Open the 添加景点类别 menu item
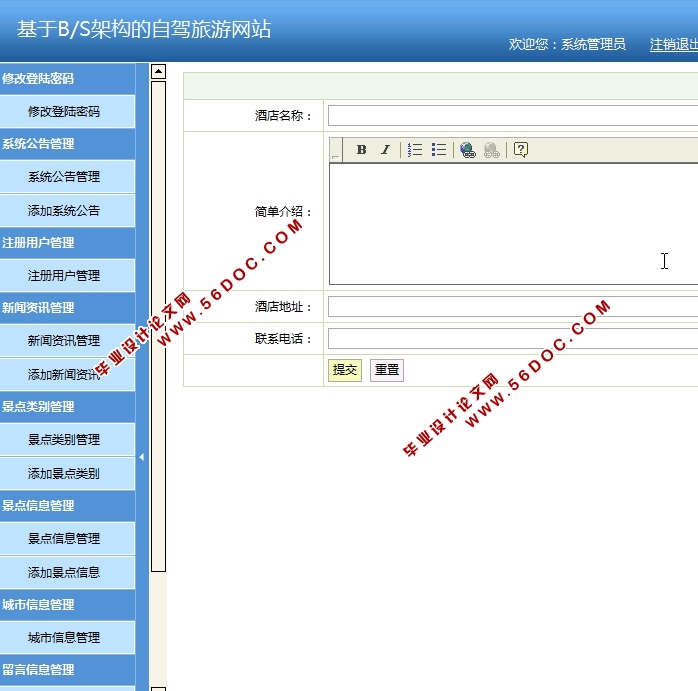Viewport: 698px width, 691px height. click(67, 473)
